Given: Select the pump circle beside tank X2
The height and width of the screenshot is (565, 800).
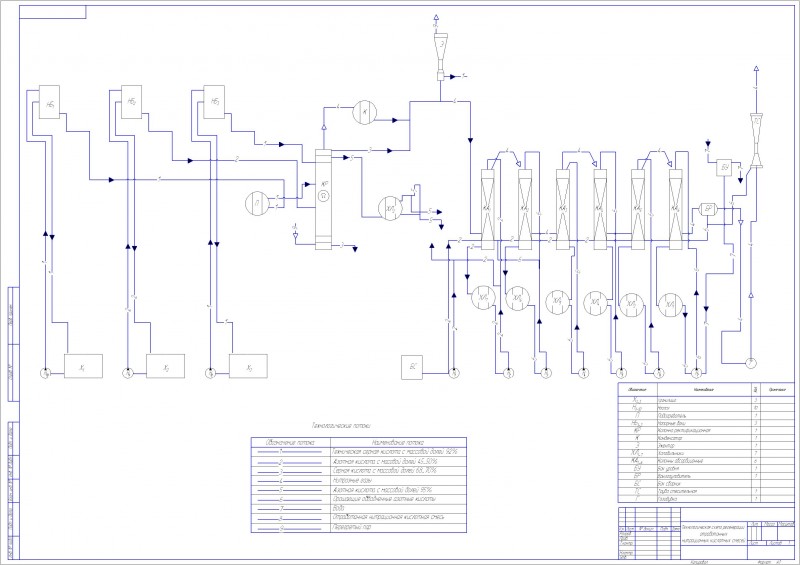Looking at the screenshot, I should coord(128,374).
